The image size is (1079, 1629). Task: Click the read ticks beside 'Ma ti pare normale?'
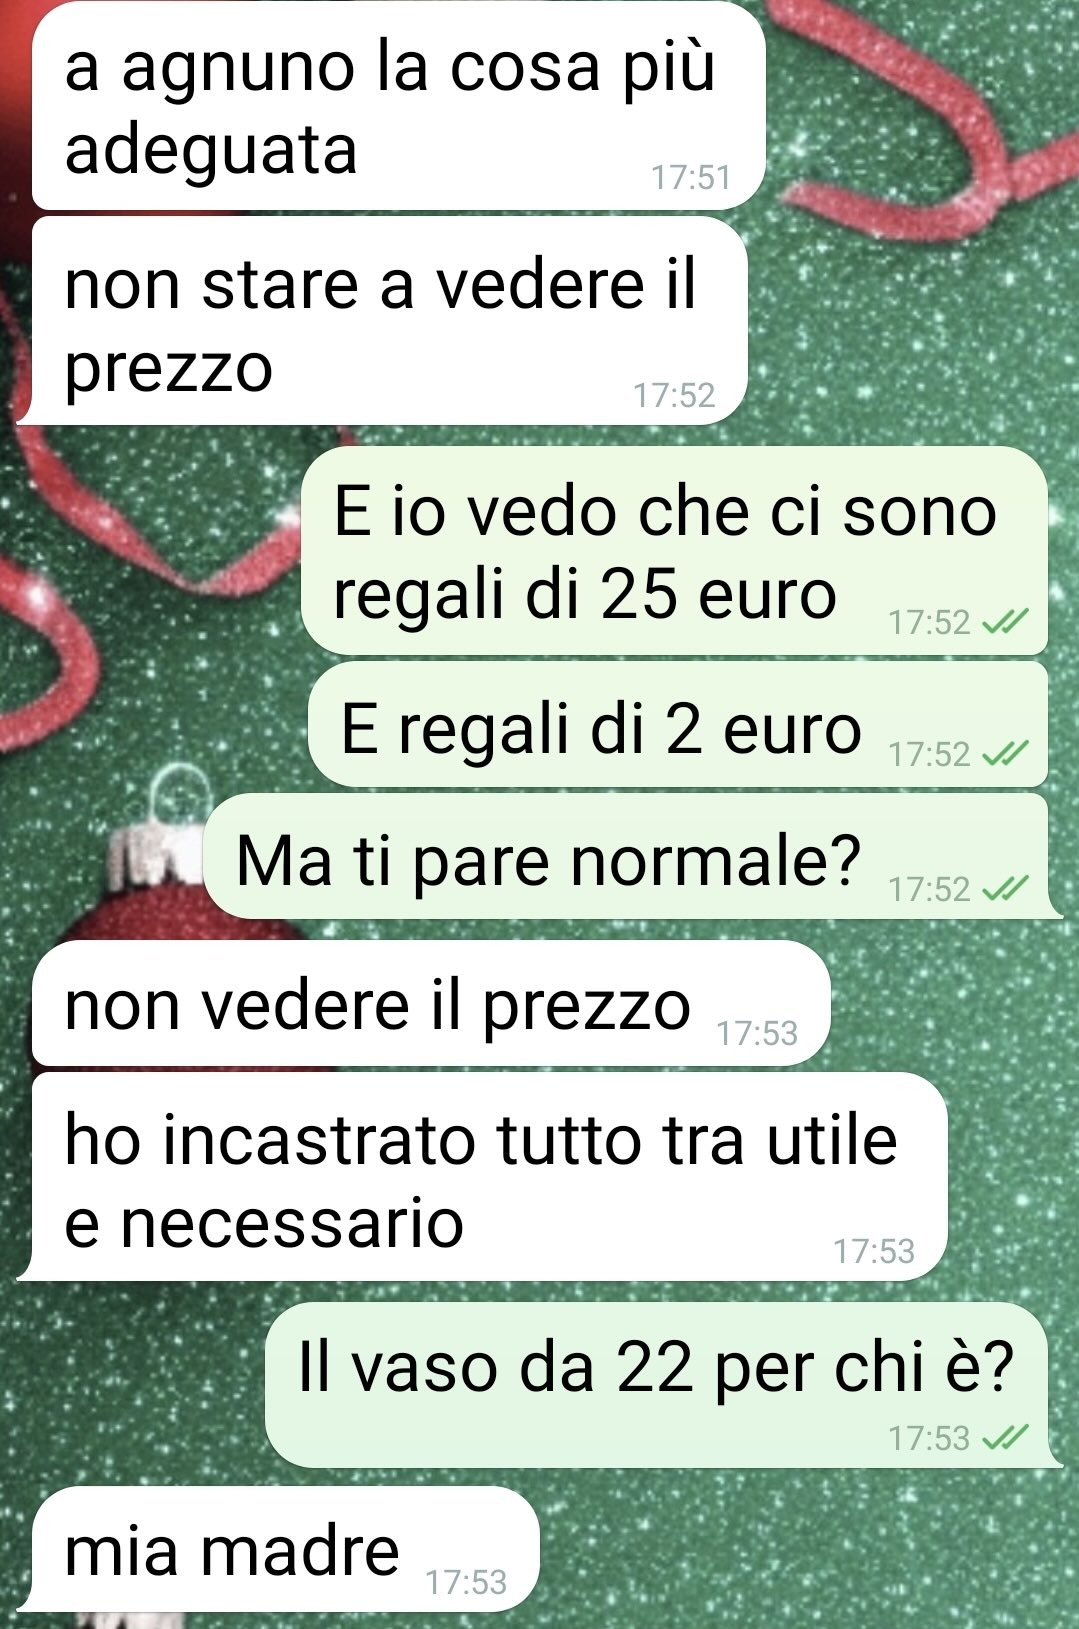[x=1004, y=889]
